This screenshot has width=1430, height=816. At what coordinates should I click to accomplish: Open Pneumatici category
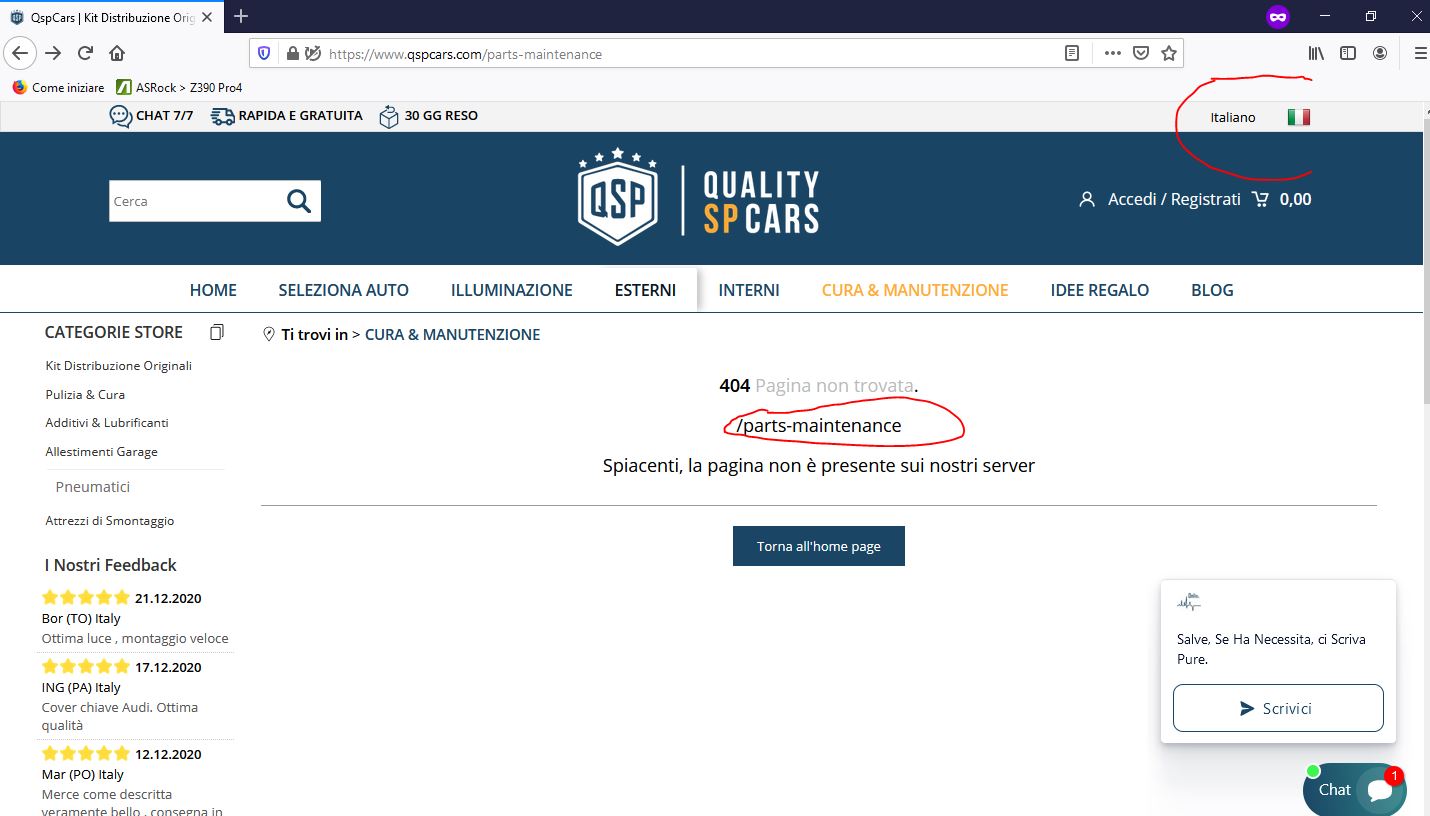[93, 487]
